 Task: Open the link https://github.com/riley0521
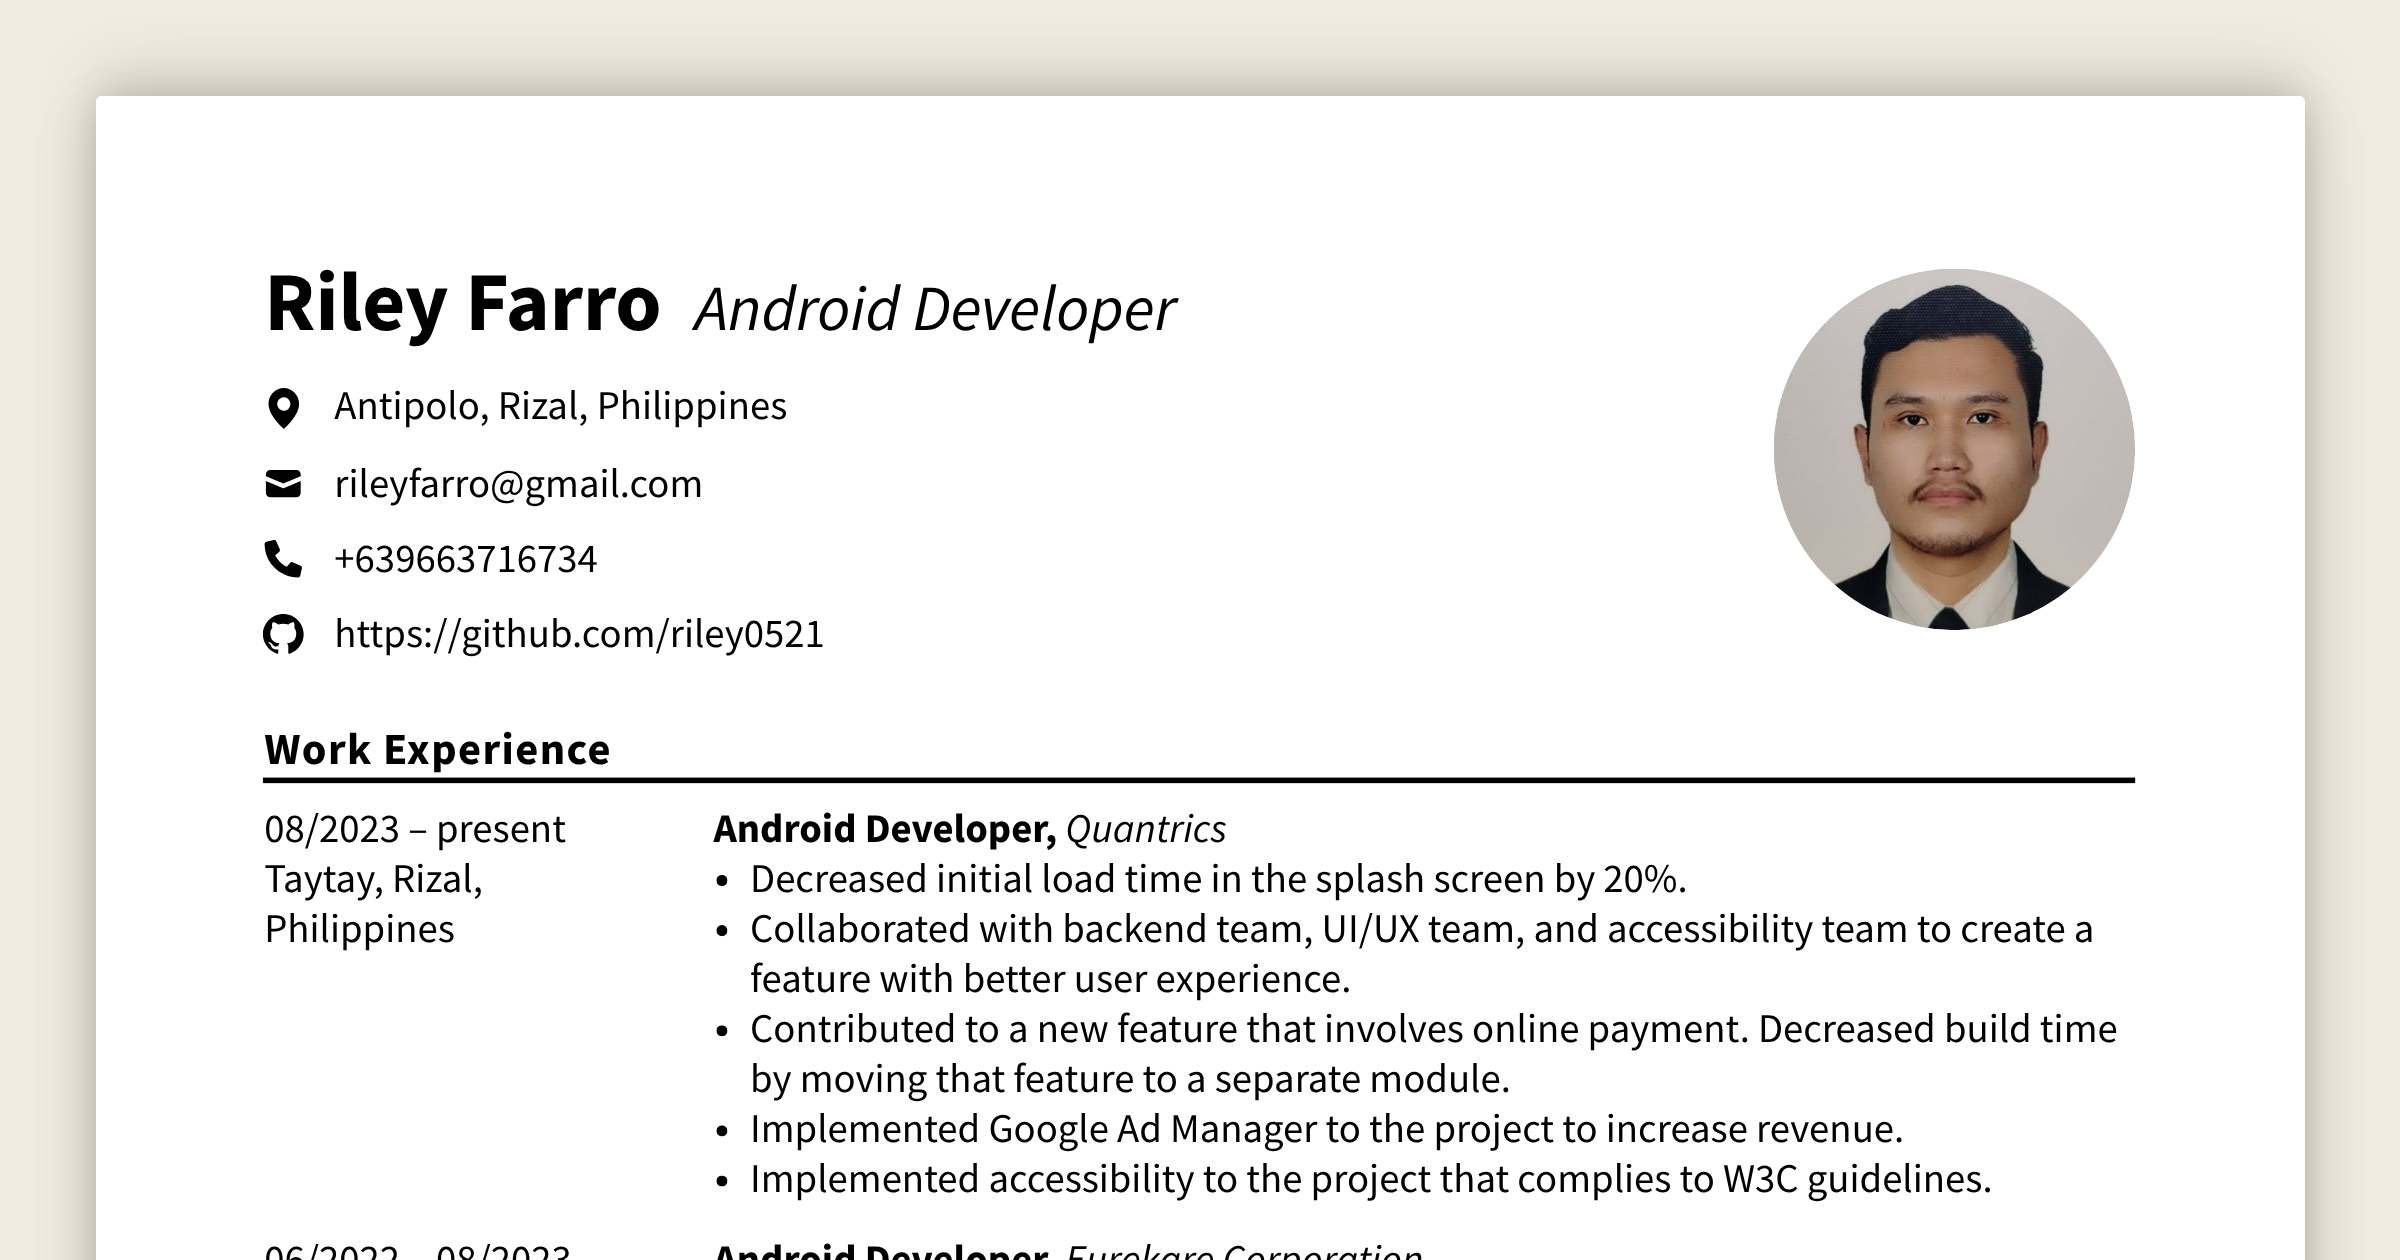[578, 635]
